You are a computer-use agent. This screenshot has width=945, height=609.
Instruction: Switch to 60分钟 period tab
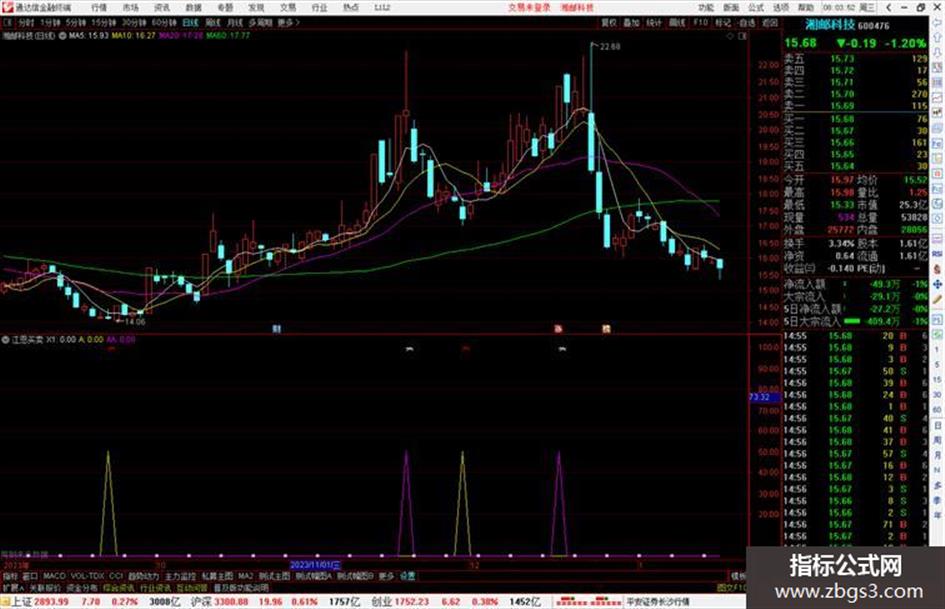[x=163, y=22]
